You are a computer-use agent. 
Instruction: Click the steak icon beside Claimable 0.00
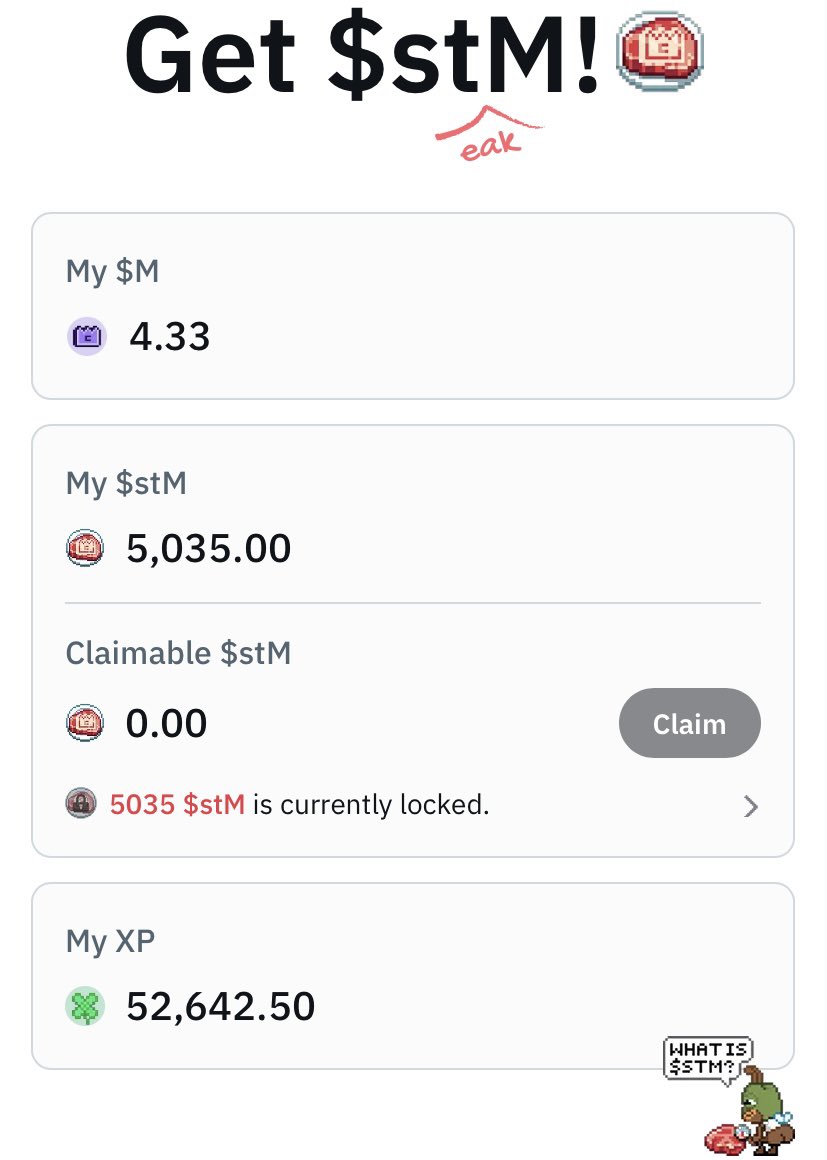pyautogui.click(x=85, y=723)
